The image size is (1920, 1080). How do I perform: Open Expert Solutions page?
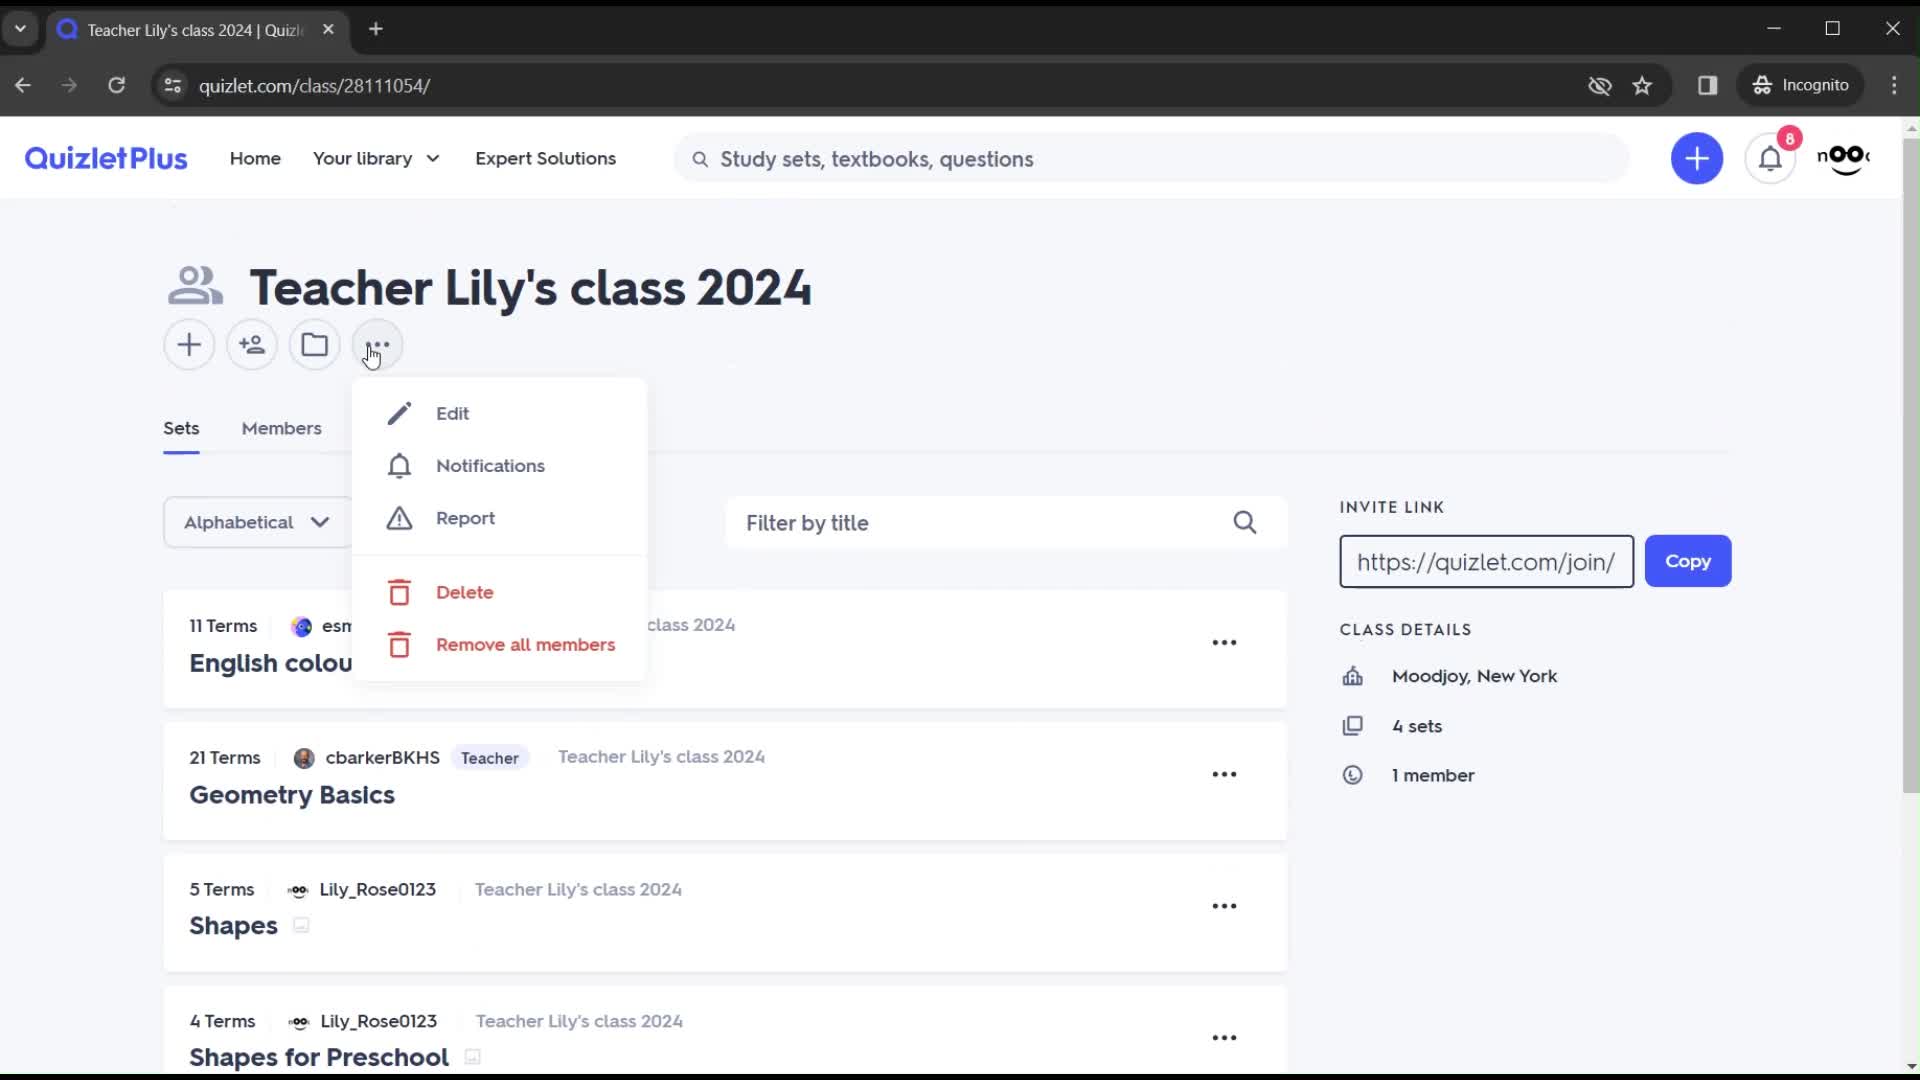click(x=546, y=157)
